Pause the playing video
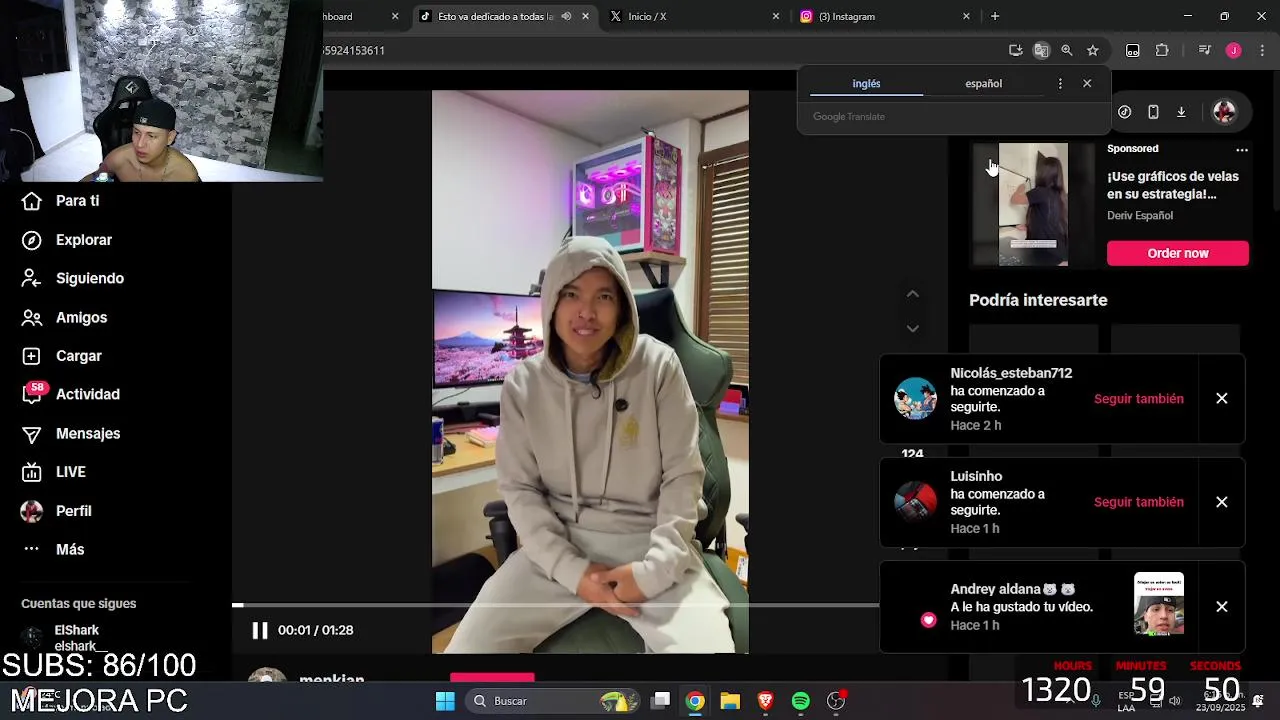This screenshot has width=1280, height=720. point(260,630)
